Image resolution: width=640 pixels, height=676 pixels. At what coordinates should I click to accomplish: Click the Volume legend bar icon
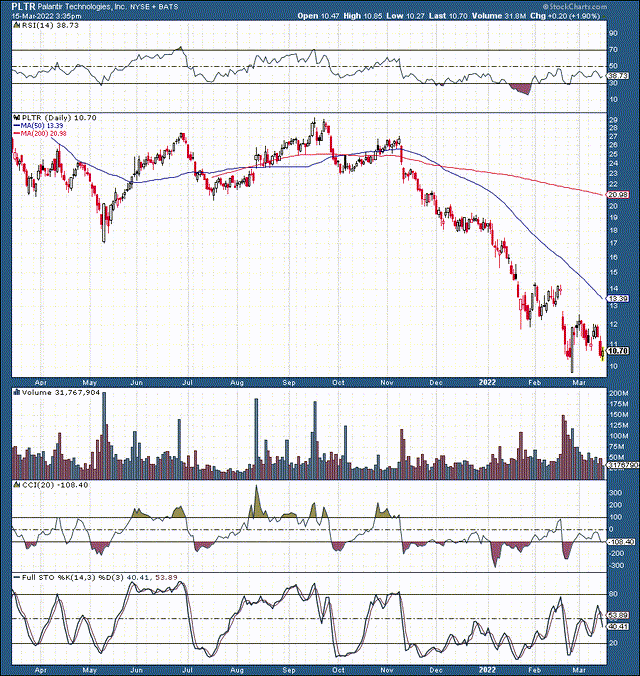pyautogui.click(x=17, y=392)
